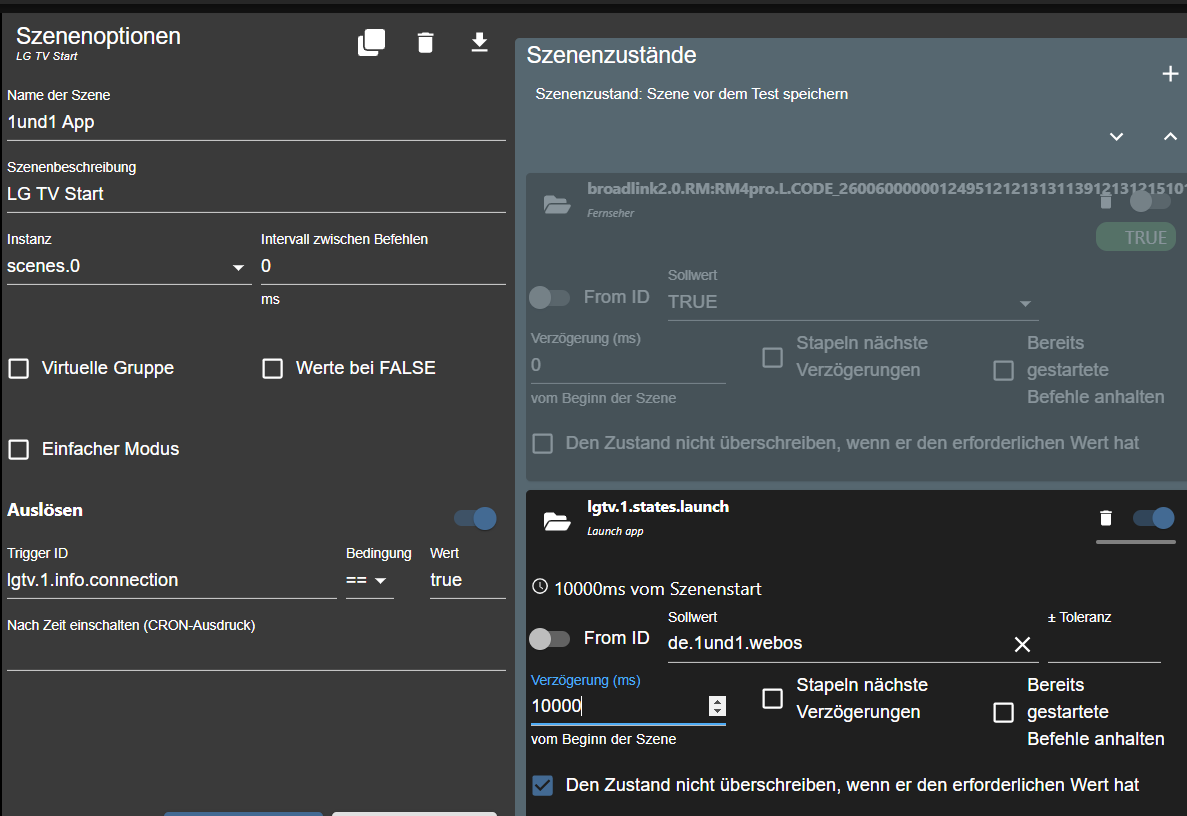Enable the Virtuelle Gruppe checkbox
1187x816 pixels.
pos(19,369)
